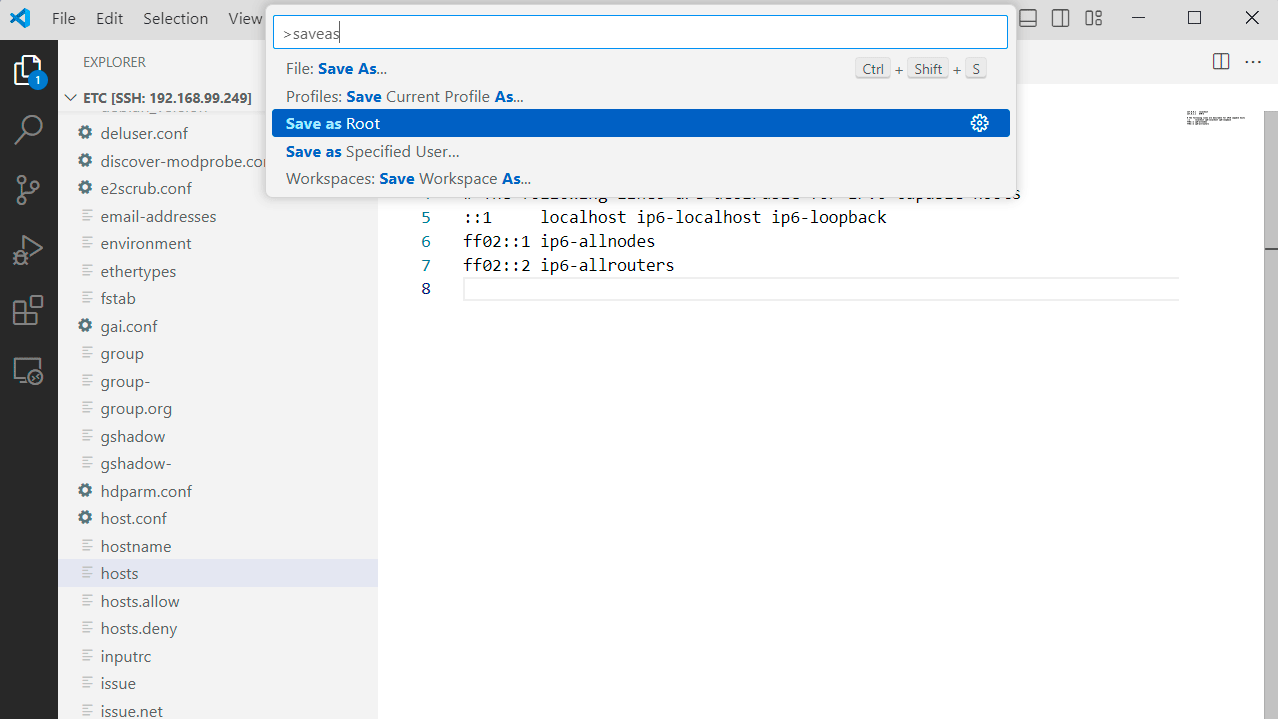Image resolution: width=1278 pixels, height=719 pixels.
Task: Place cursor on empty line 8
Action: point(820,289)
